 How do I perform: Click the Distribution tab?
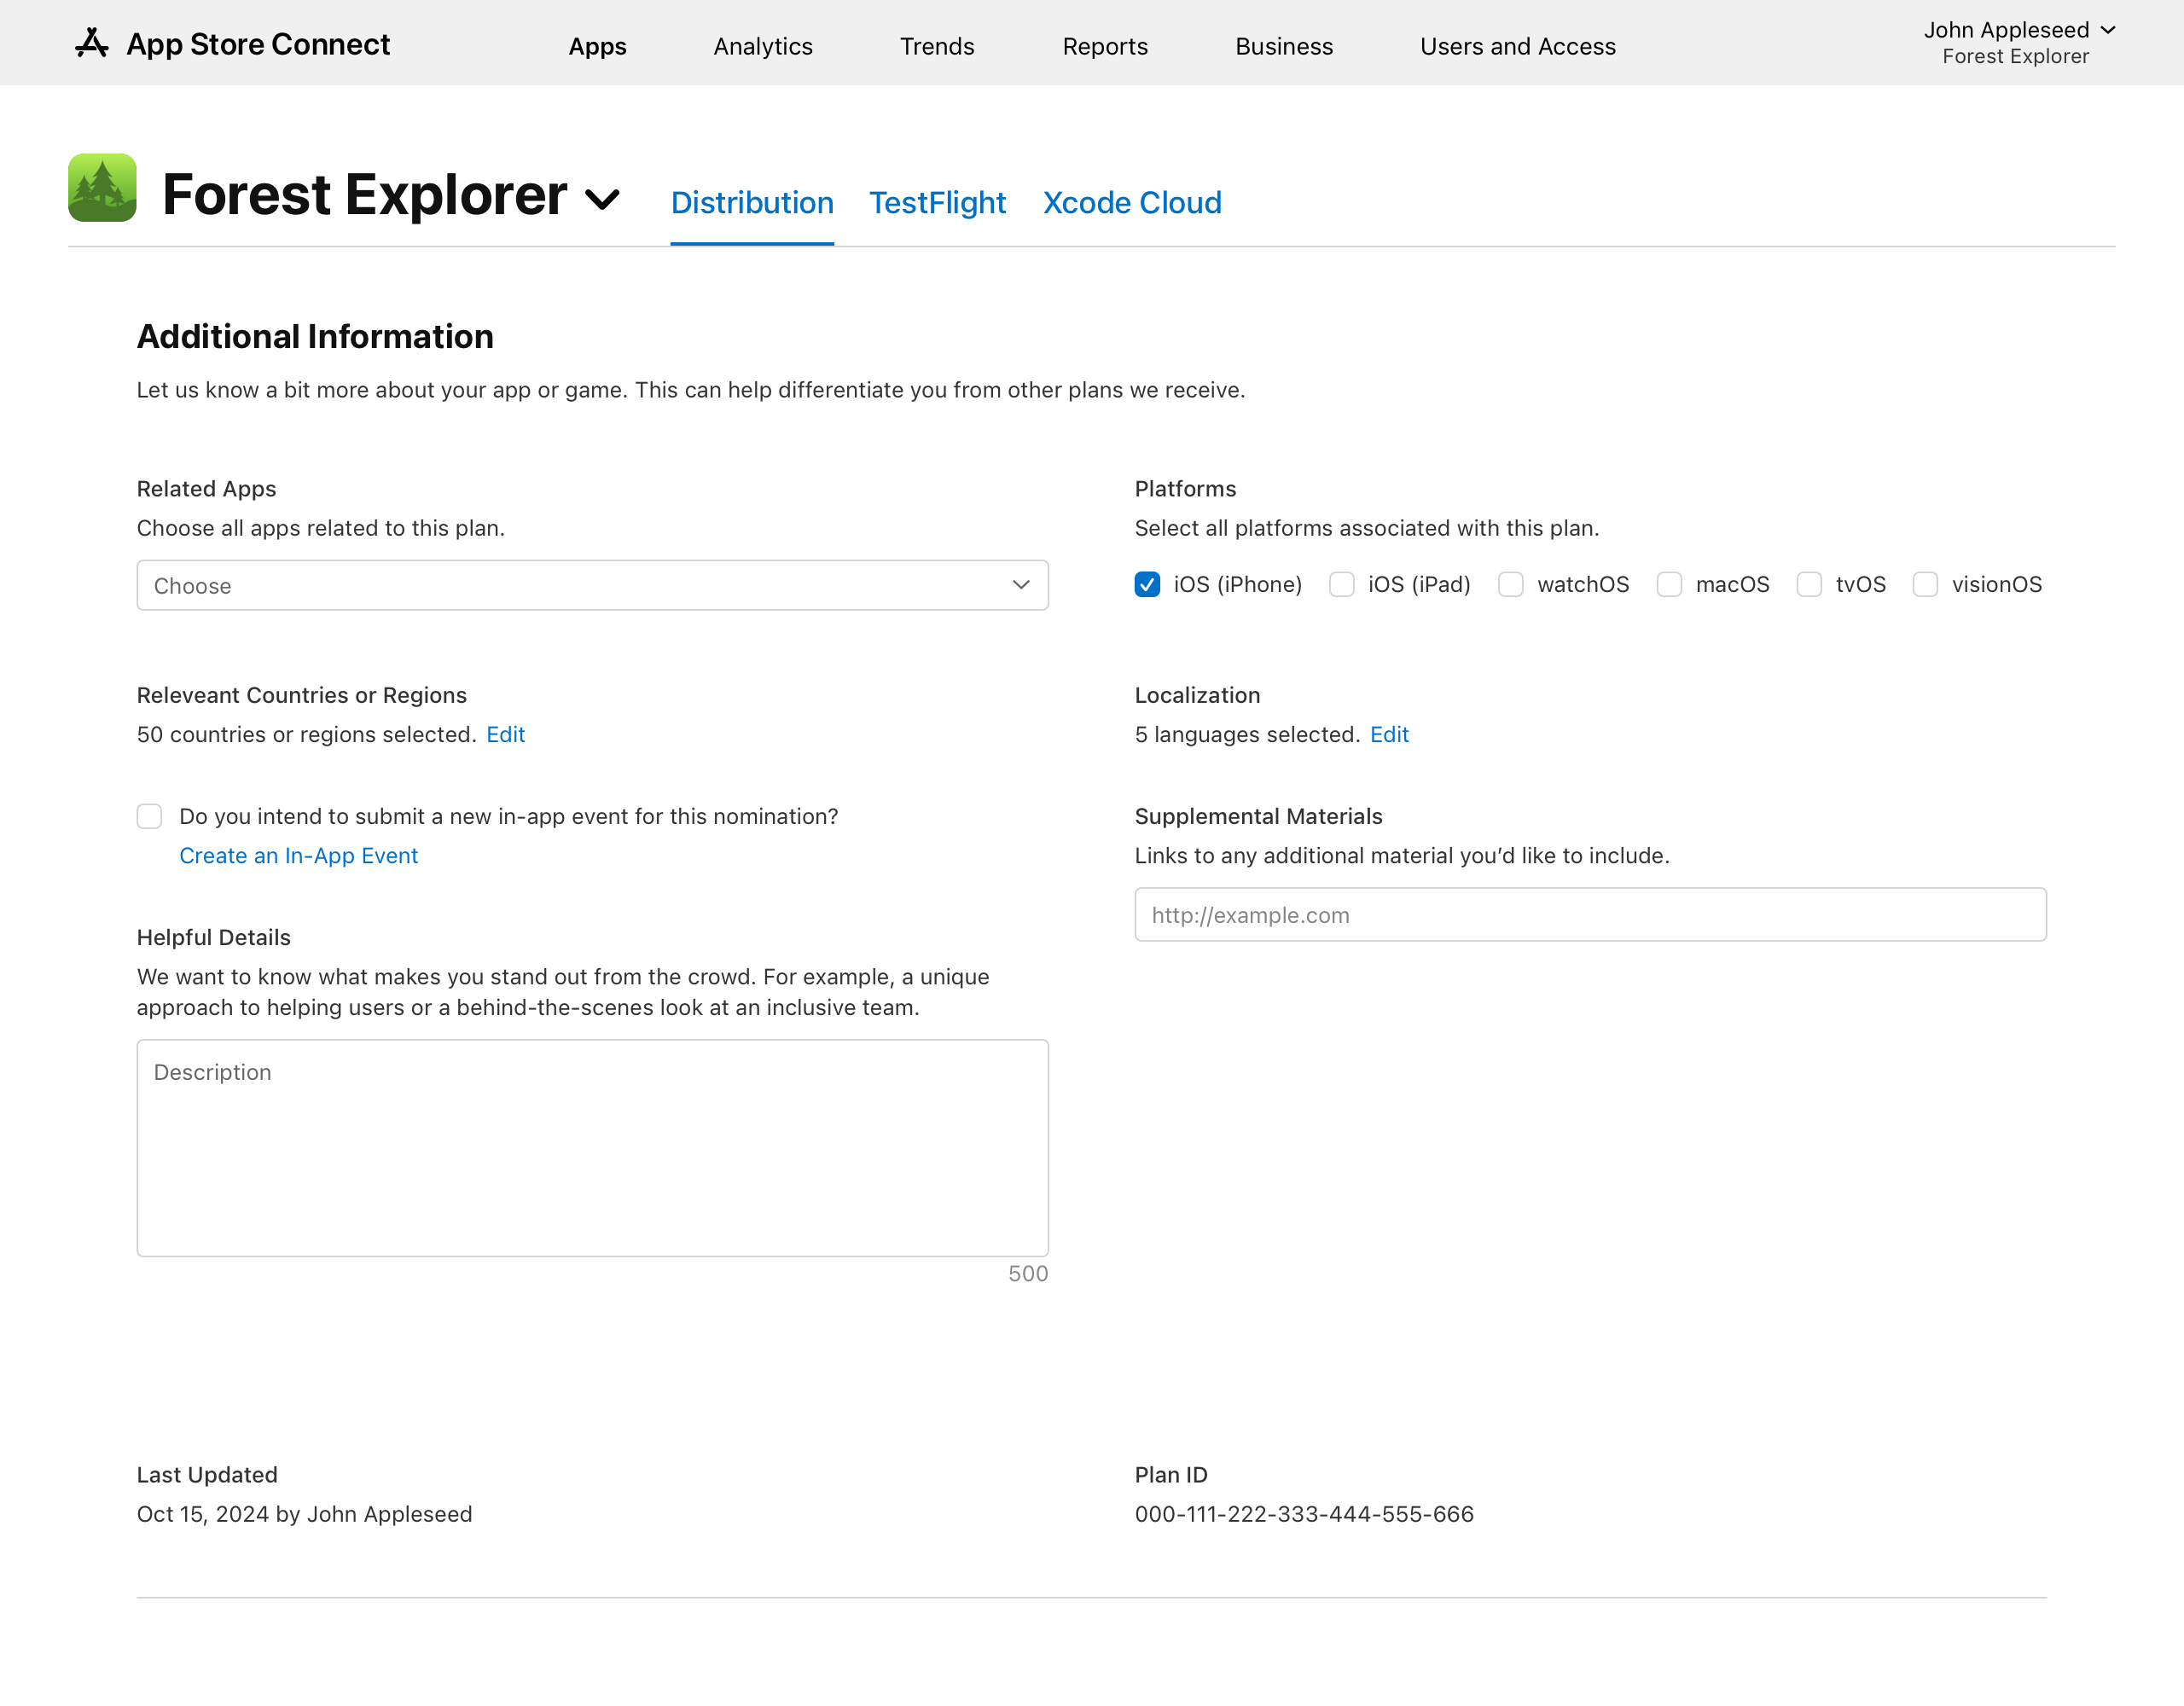click(752, 200)
